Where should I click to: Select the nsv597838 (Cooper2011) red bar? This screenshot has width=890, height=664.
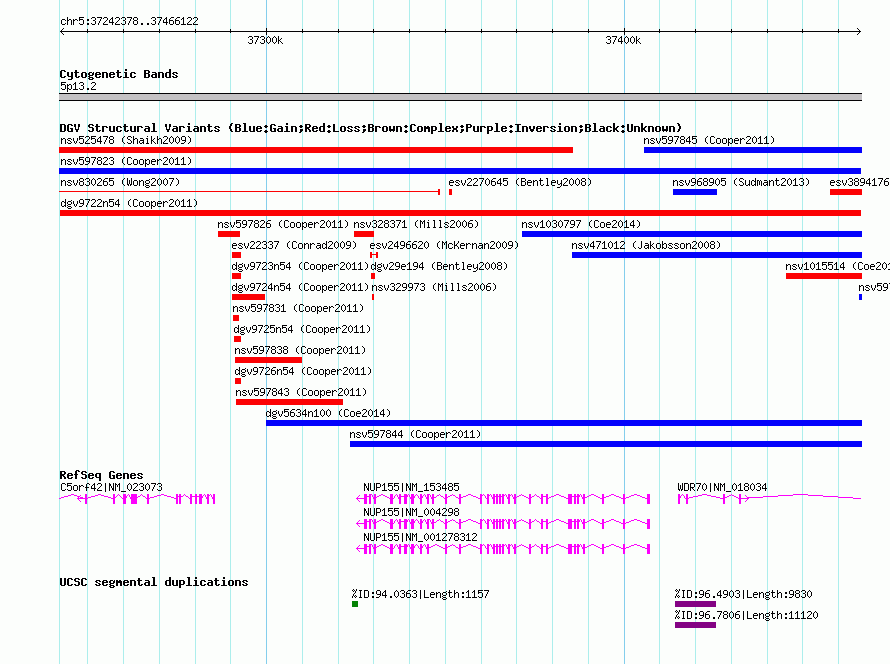pos(268,360)
